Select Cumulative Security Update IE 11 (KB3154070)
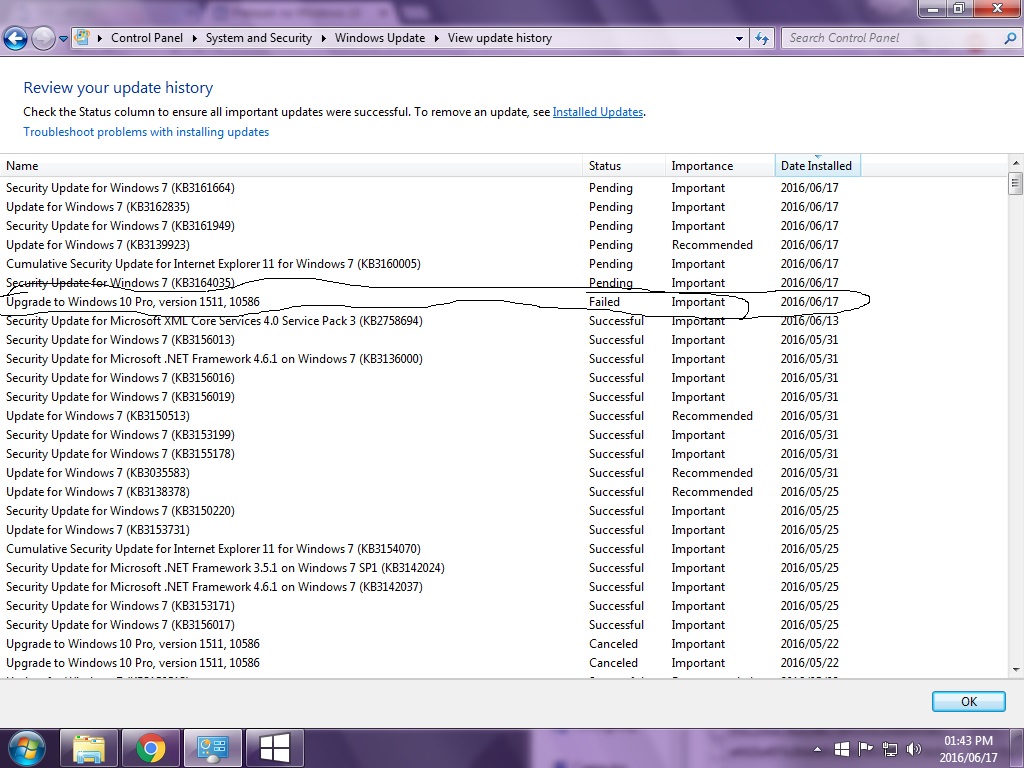1024x768 pixels. click(x=430, y=549)
